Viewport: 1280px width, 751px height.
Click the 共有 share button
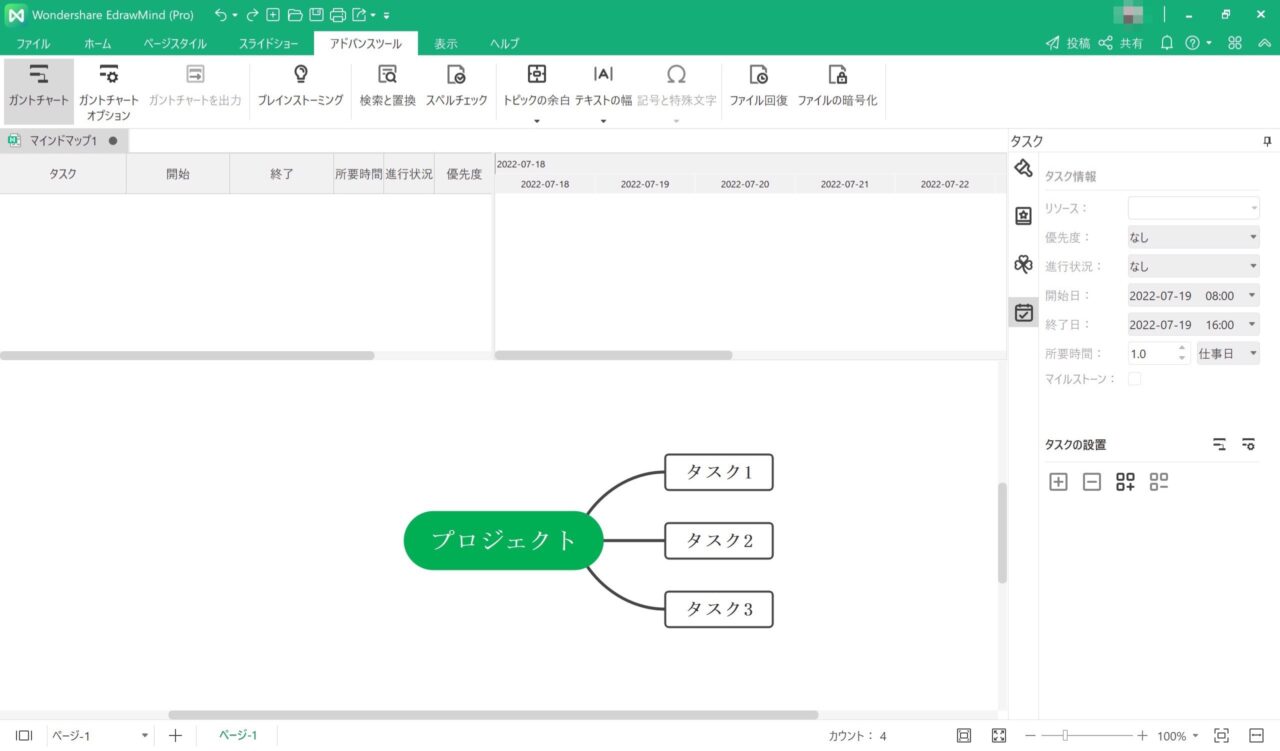1120,43
